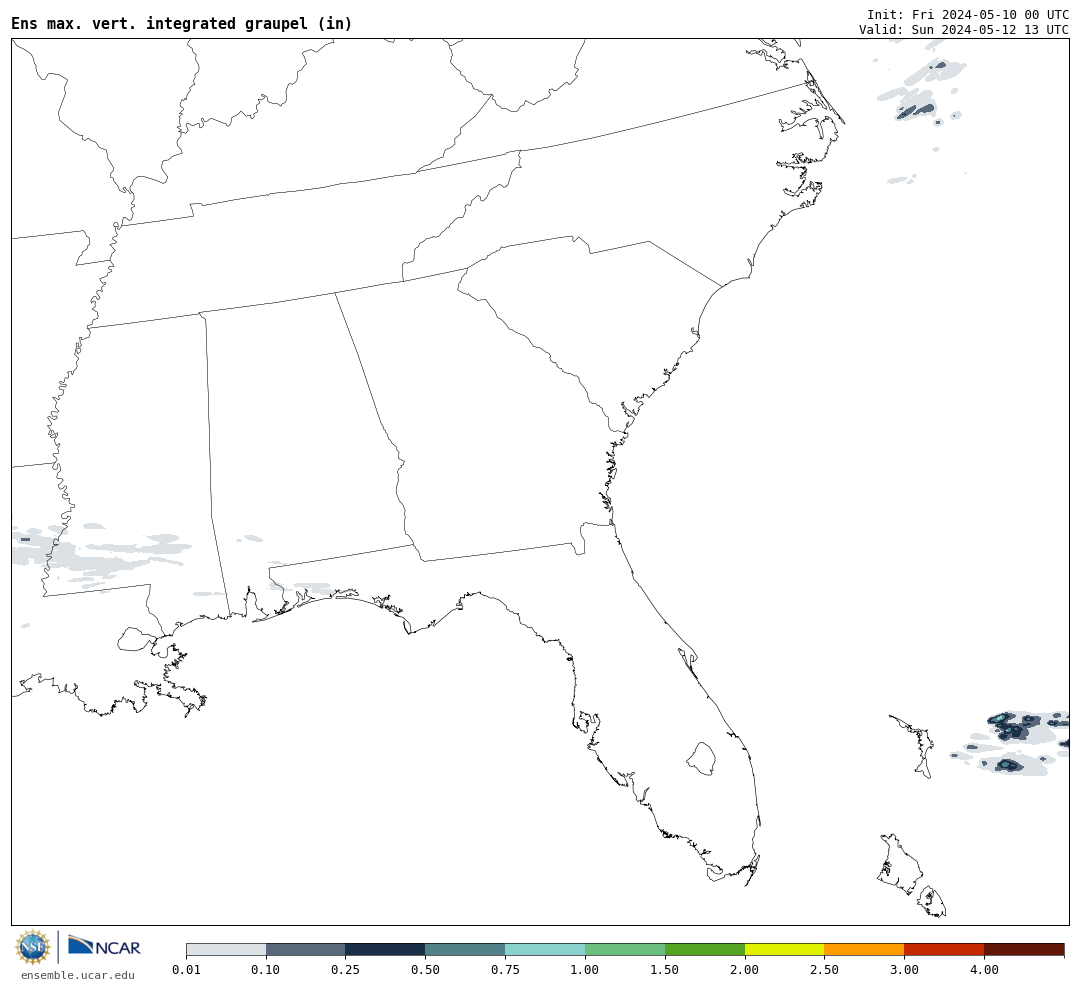Click the NSF logo

pos(32,947)
